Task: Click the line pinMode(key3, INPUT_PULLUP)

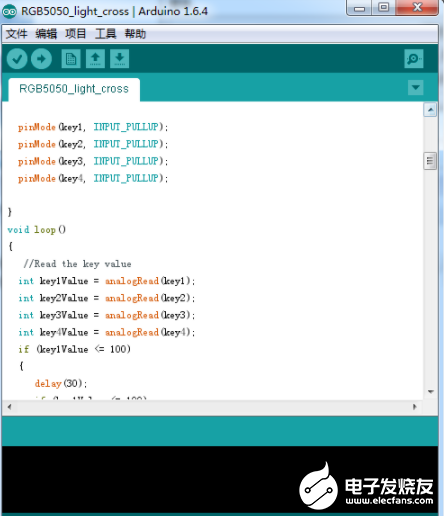Action: tap(93, 161)
